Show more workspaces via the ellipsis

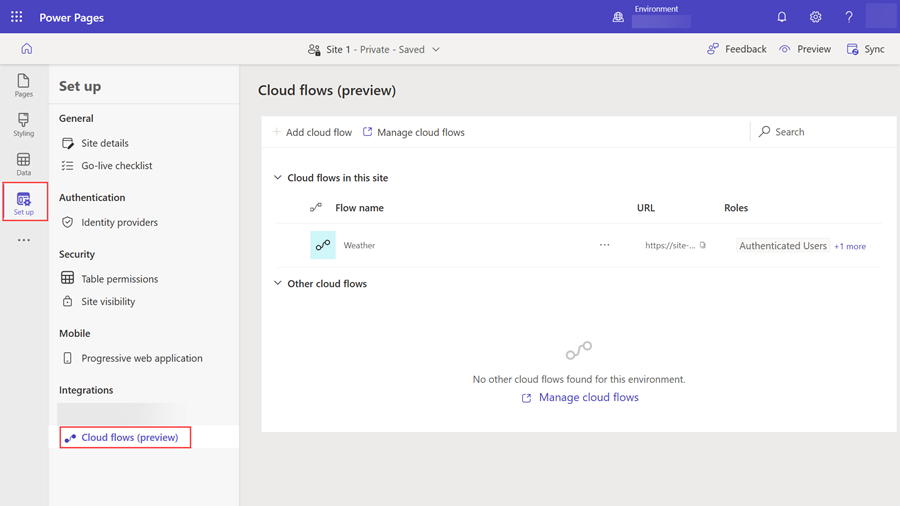[24, 240]
